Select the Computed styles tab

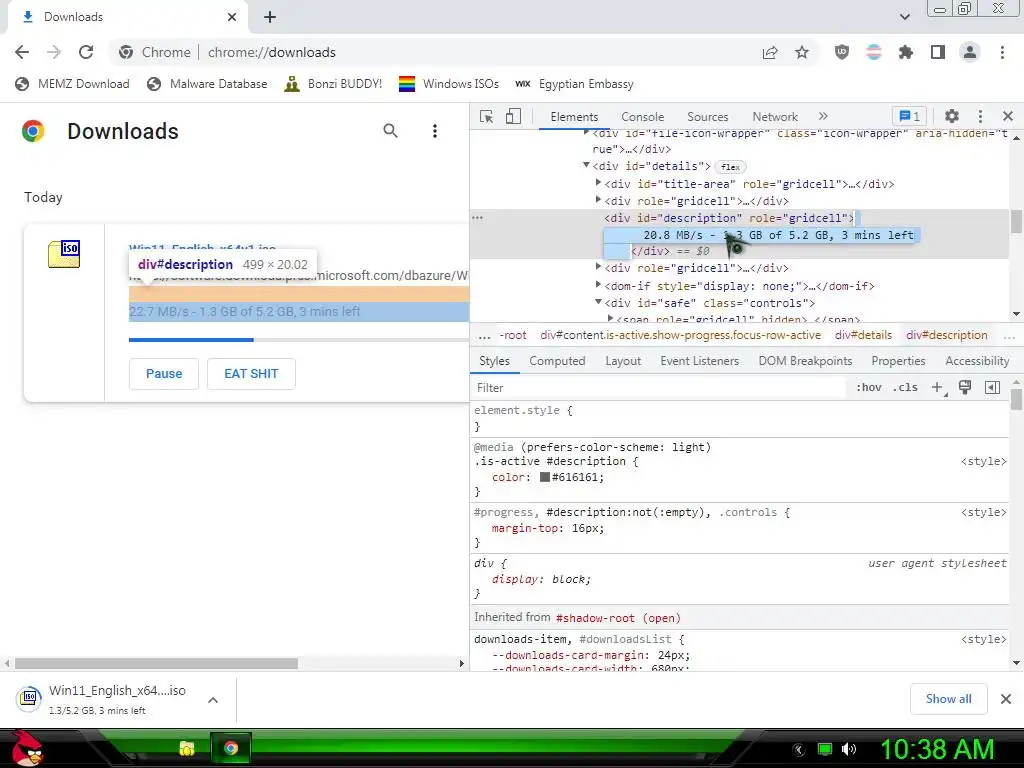(x=557, y=361)
